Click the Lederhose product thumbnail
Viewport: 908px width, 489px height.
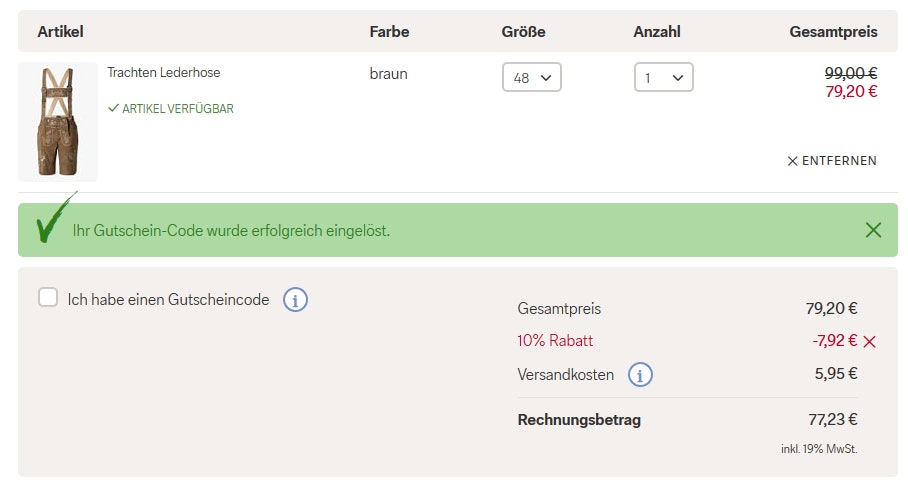click(x=58, y=122)
